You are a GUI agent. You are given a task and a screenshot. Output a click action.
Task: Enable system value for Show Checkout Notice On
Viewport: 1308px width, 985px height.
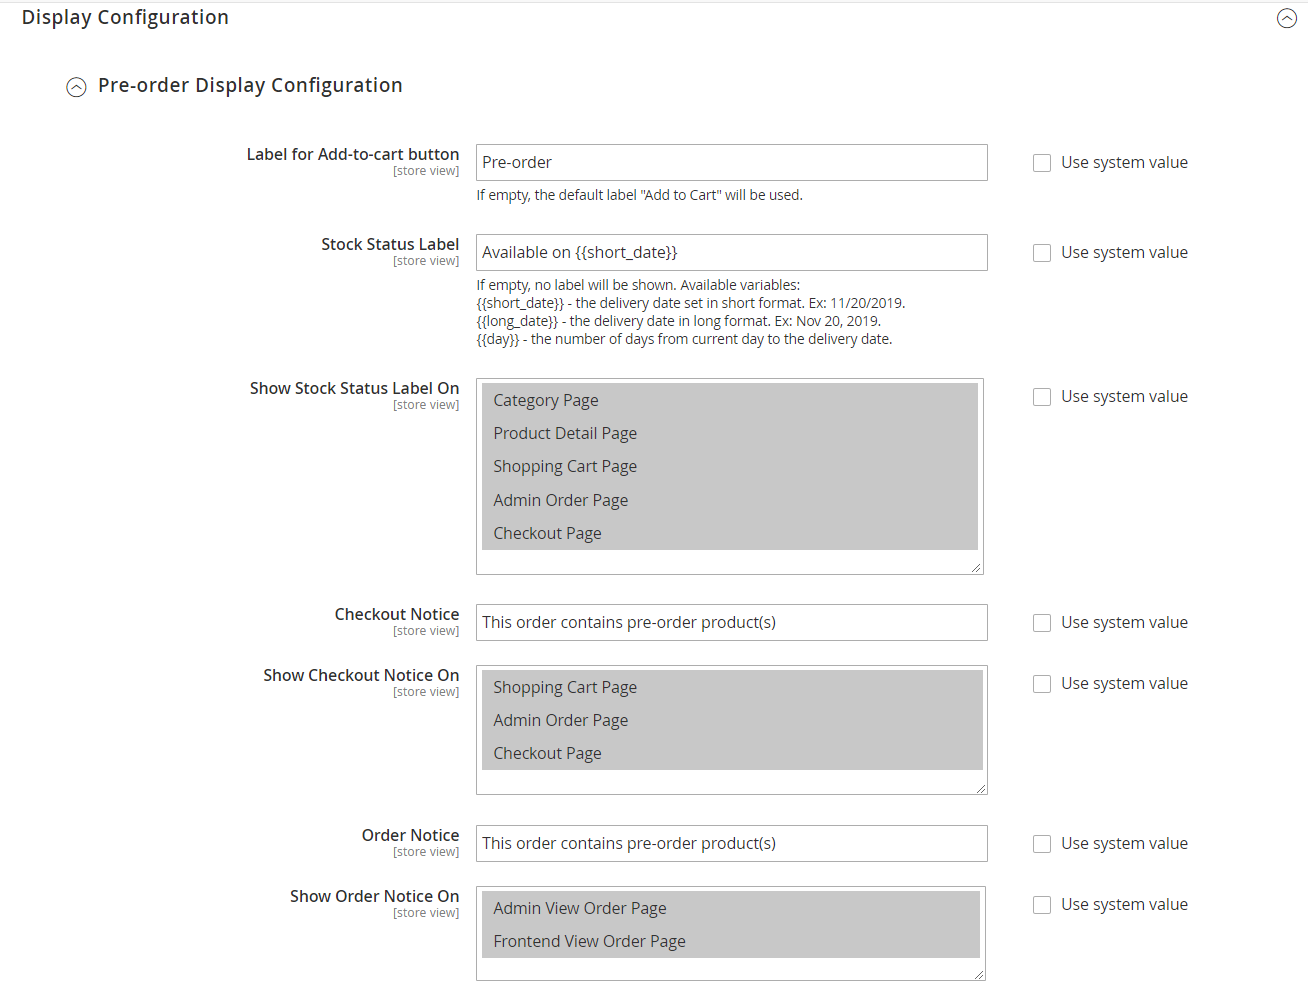point(1042,684)
